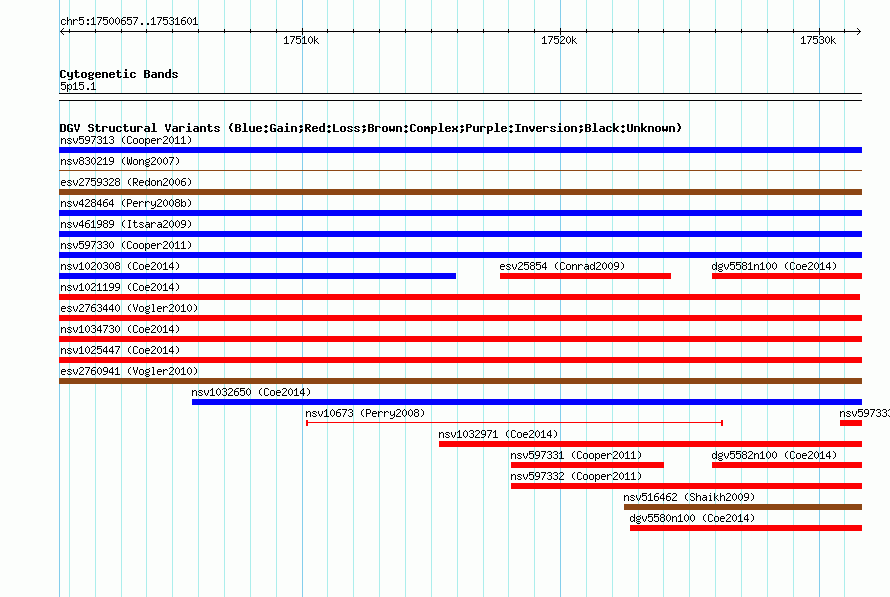
Task: Click the Cytogenetic Bands track title
Action: 119,74
